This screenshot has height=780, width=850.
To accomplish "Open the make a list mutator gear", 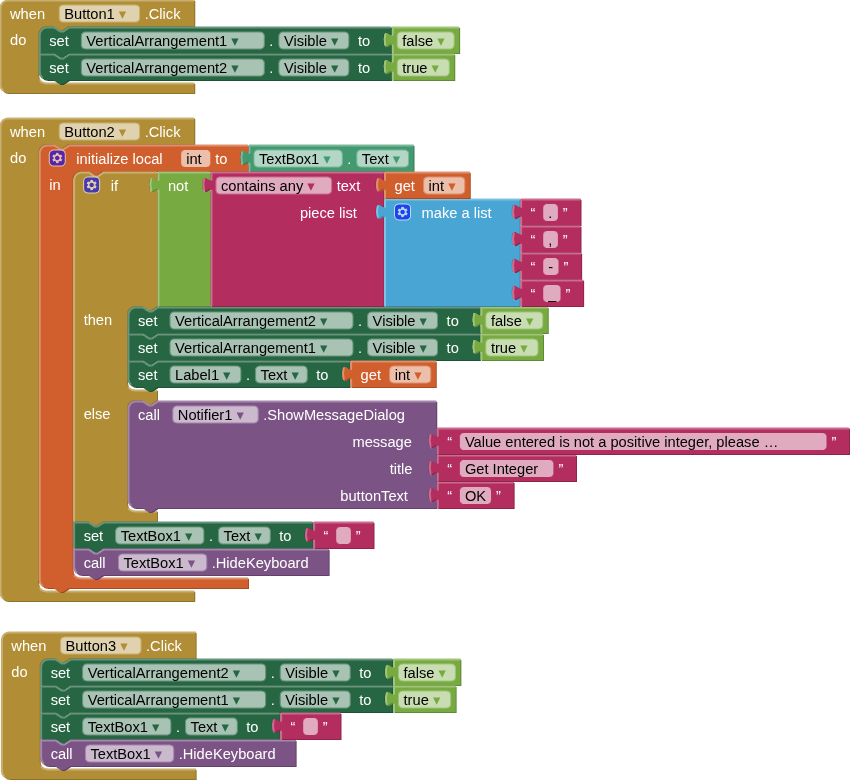I will point(402,212).
